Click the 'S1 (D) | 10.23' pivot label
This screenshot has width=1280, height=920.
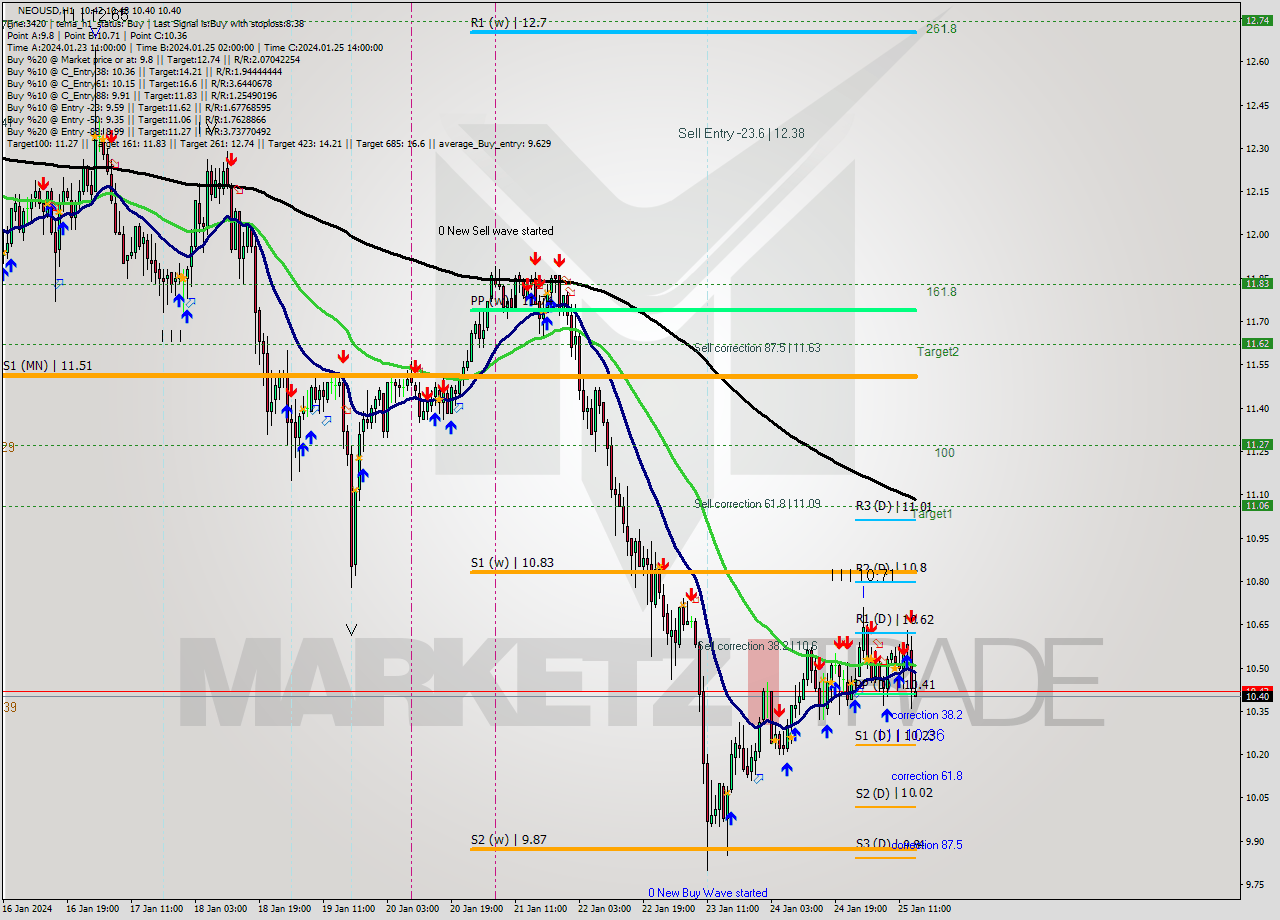[894, 736]
